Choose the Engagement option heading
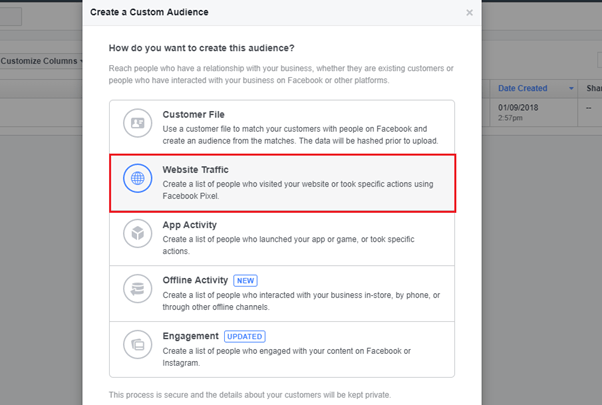This screenshot has height=405, width=602. click(x=190, y=336)
